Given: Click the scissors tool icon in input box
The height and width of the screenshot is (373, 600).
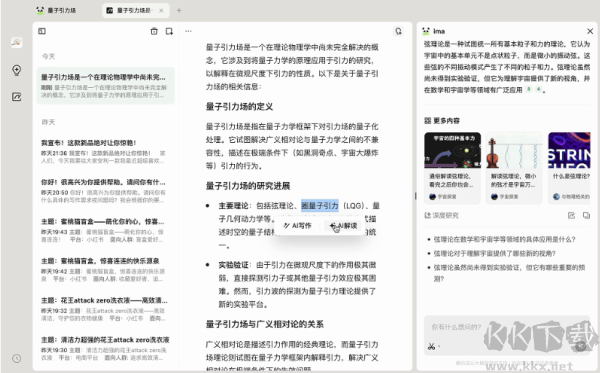Looking at the screenshot, I should (x=432, y=347).
